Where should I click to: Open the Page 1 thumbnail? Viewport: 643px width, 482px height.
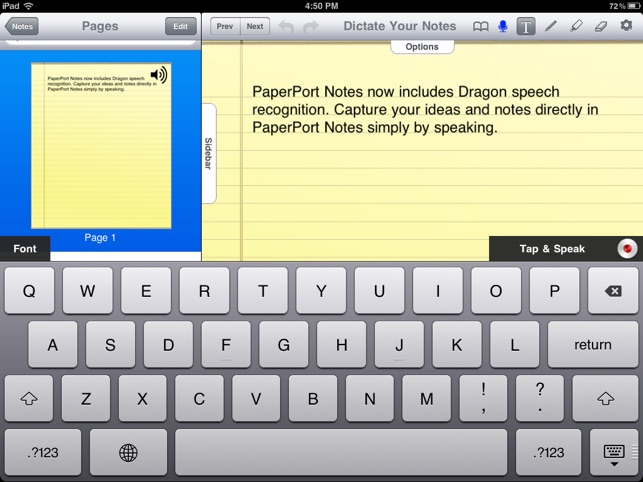click(101, 146)
